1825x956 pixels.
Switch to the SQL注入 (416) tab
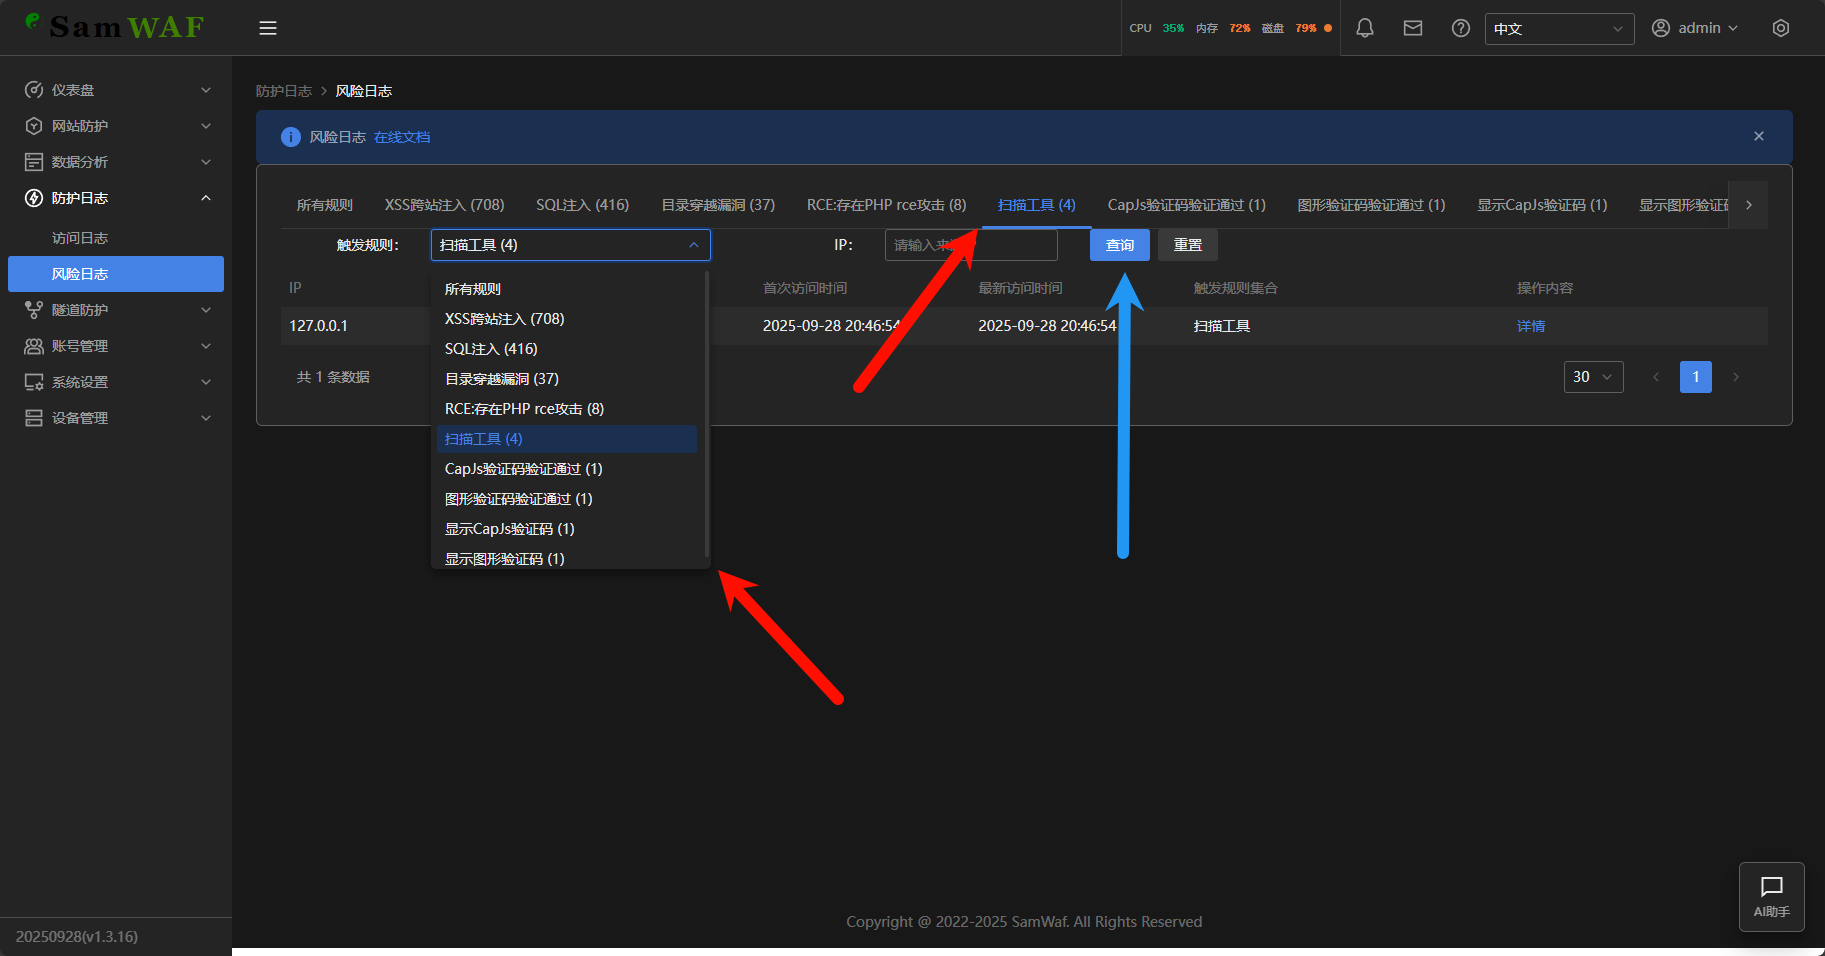click(x=582, y=205)
